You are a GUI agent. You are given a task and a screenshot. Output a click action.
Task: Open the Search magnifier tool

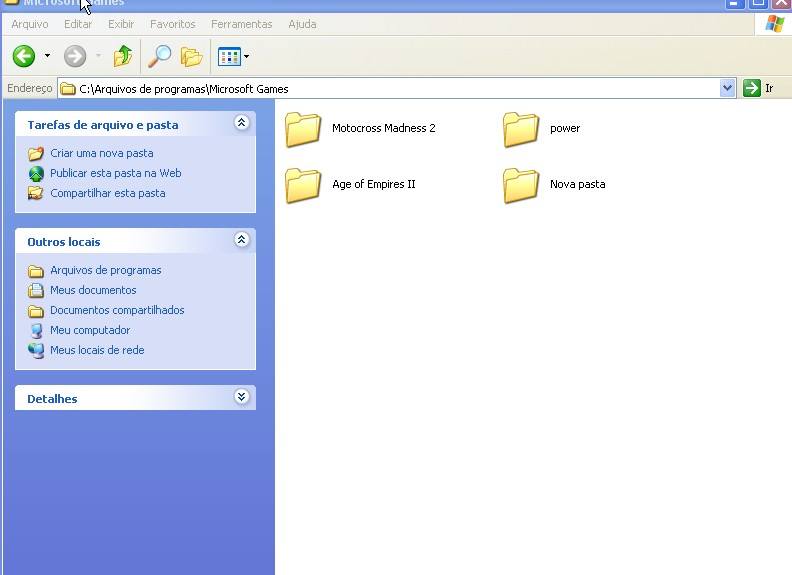(160, 56)
